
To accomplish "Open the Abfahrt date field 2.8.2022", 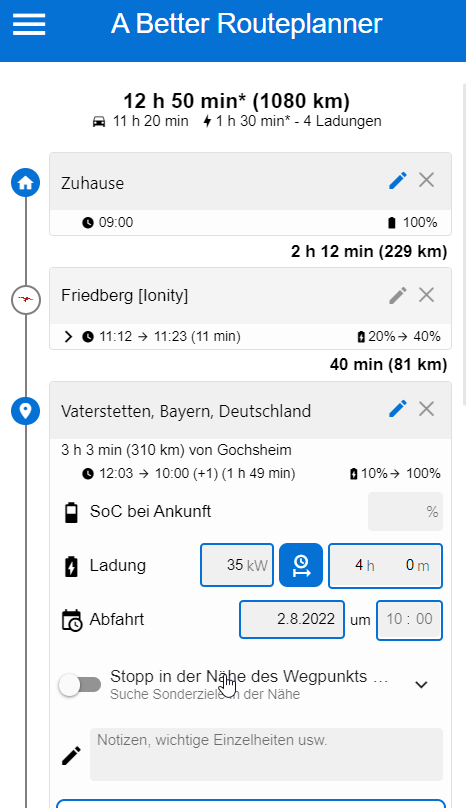I will pos(292,619).
